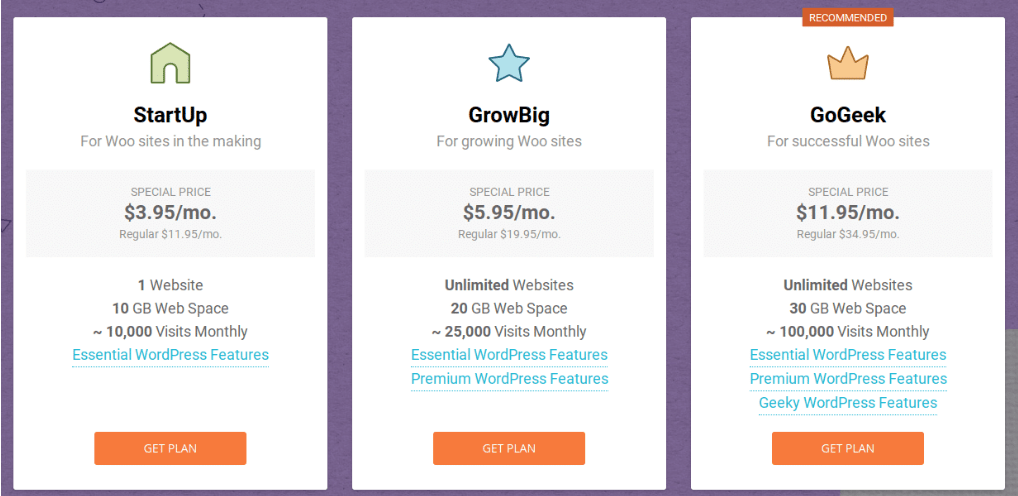
Task: Open GrowBig Essential WordPress Features link
Action: 509,355
